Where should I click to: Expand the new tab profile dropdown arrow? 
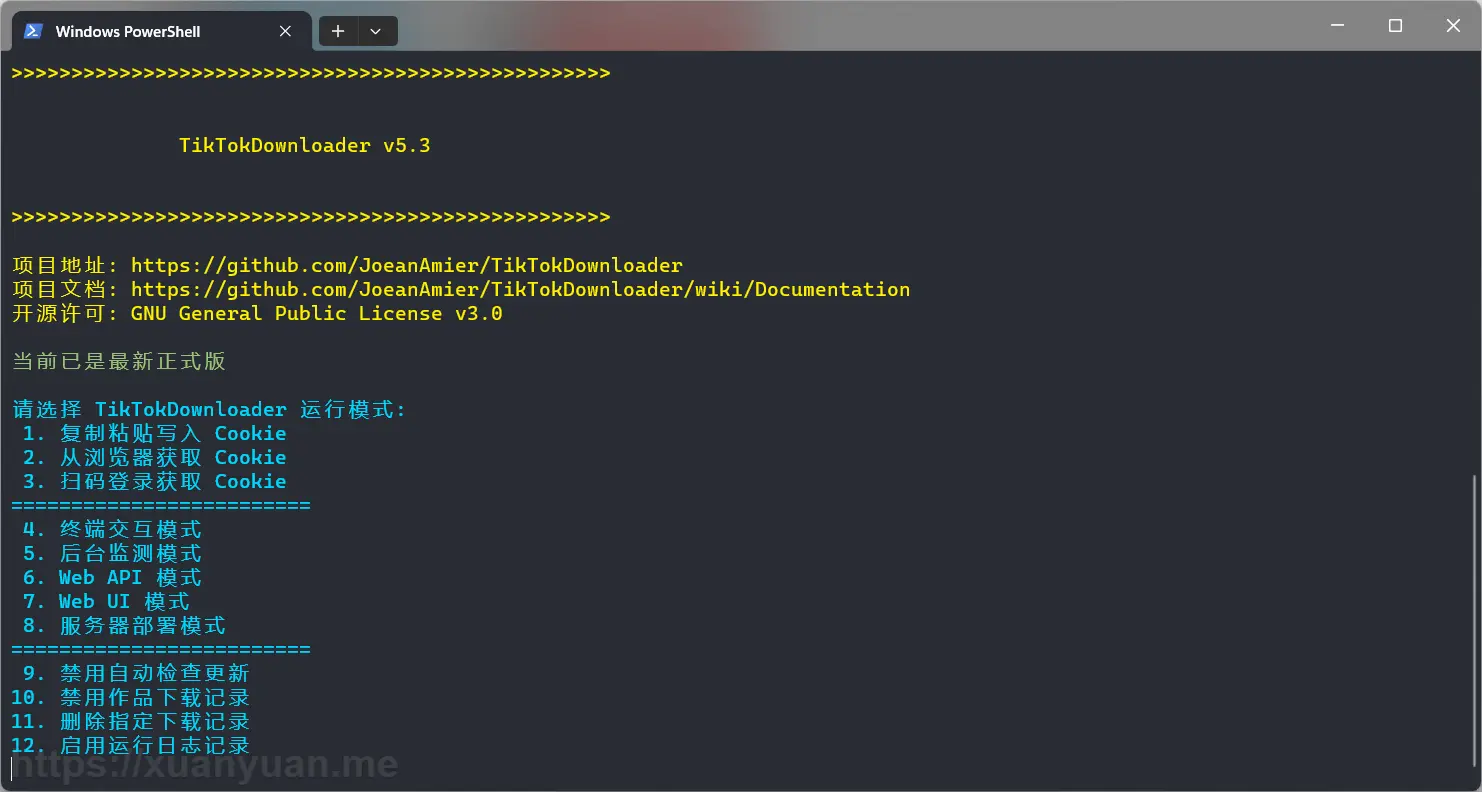pyautogui.click(x=376, y=31)
